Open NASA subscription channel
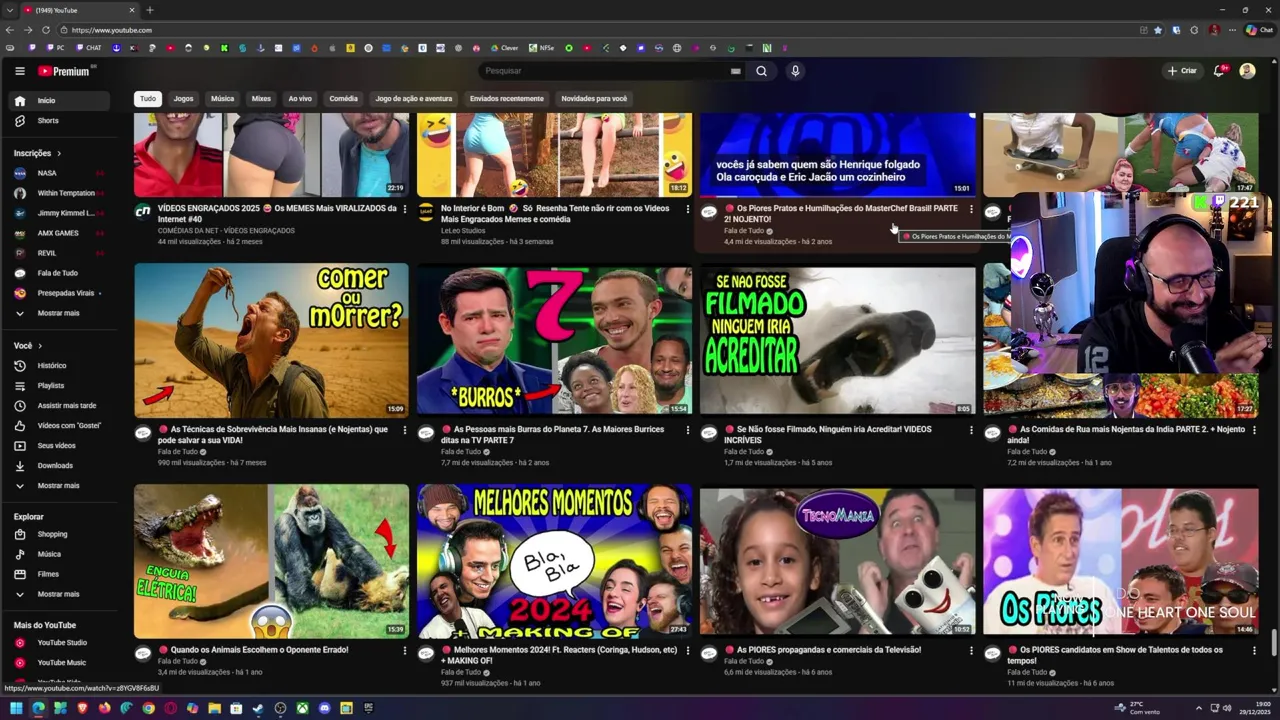 click(x=60, y=173)
